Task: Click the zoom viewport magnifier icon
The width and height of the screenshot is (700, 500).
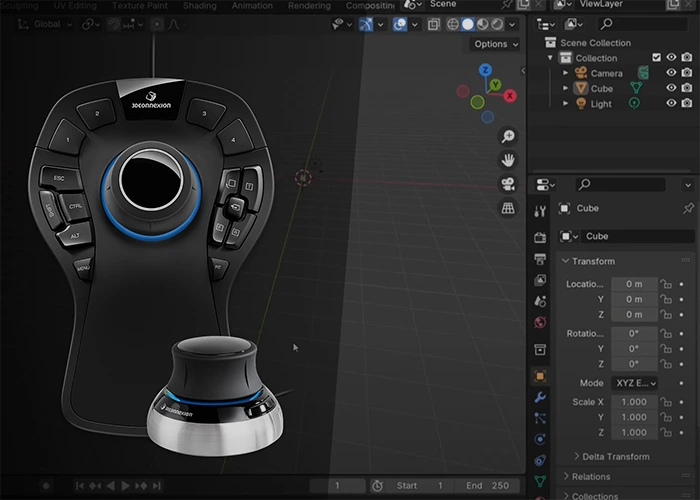Action: 508,137
